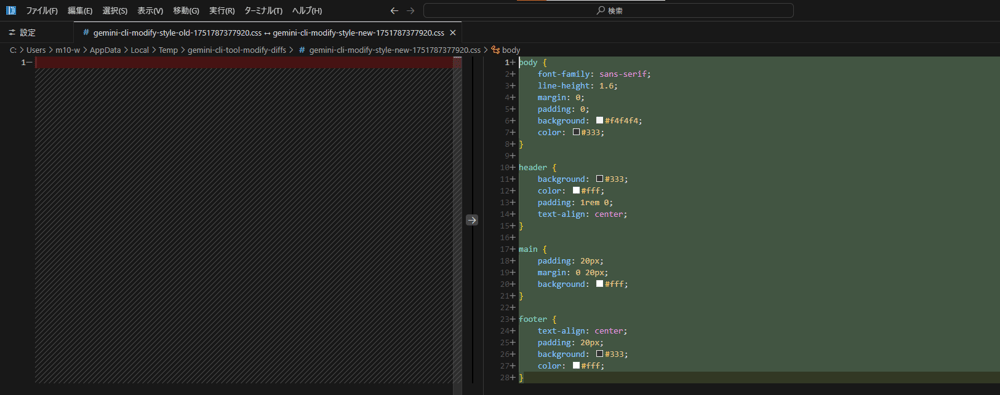Click the 'main {' selector text
Viewport: 1000px width, 395px height.
tap(533, 249)
